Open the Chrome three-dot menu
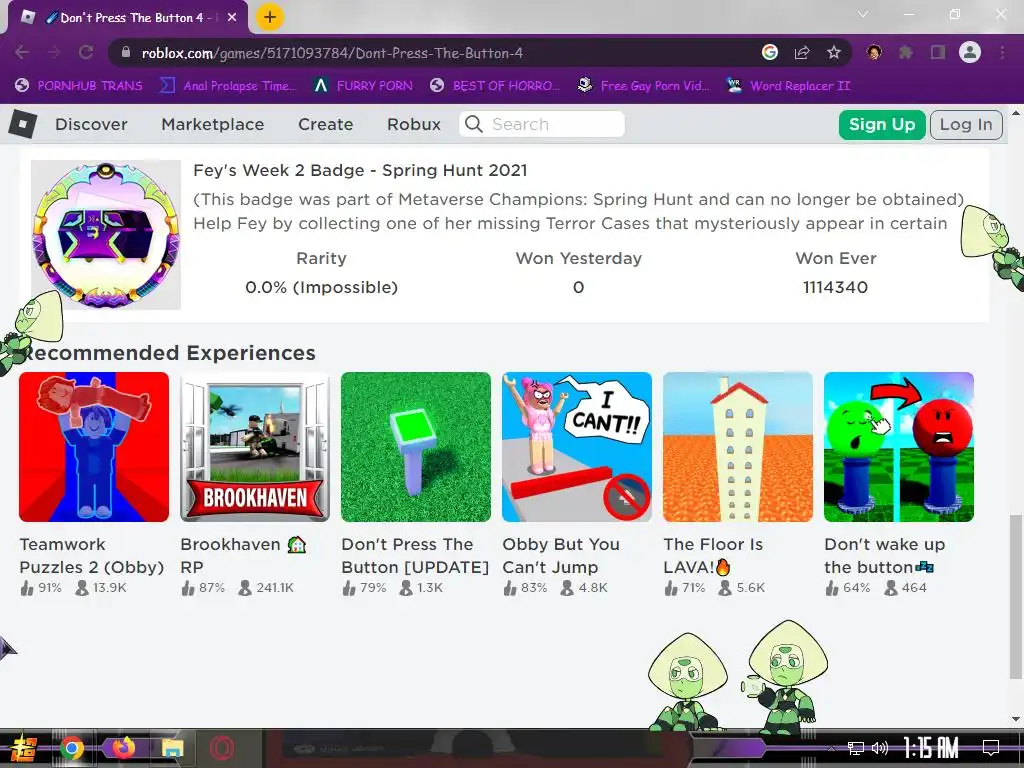Viewport: 1024px width, 768px height. point(1002,52)
